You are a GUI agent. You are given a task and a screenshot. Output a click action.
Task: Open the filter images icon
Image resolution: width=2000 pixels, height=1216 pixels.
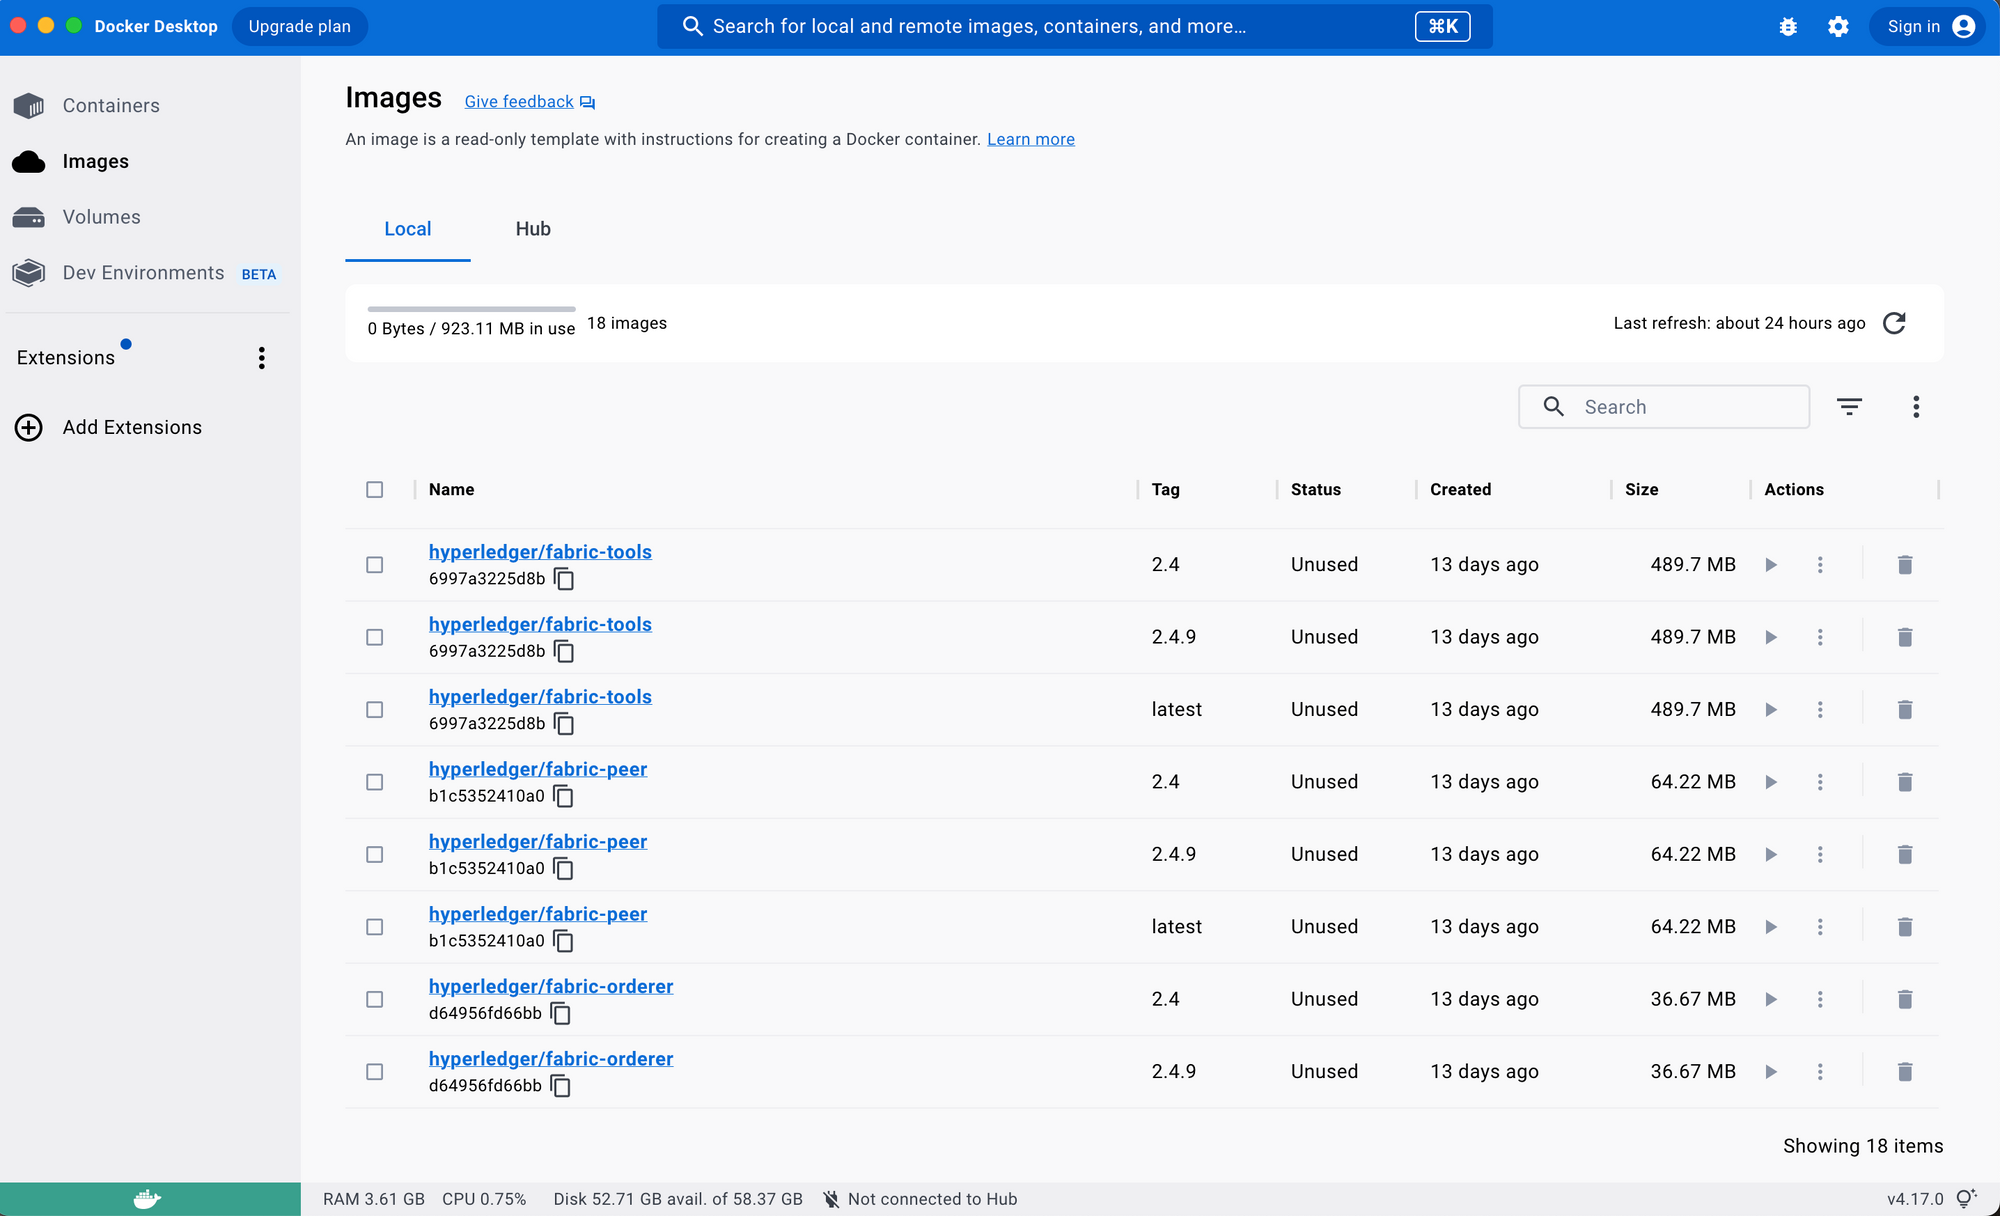pos(1849,407)
